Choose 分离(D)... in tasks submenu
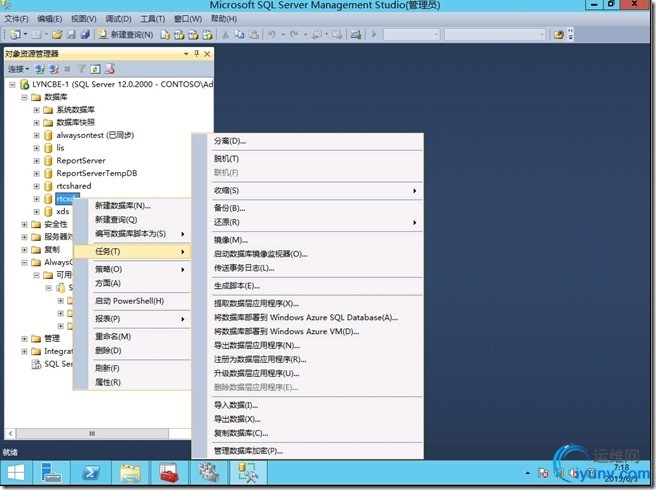The width and height of the screenshot is (656, 490). pos(307,141)
